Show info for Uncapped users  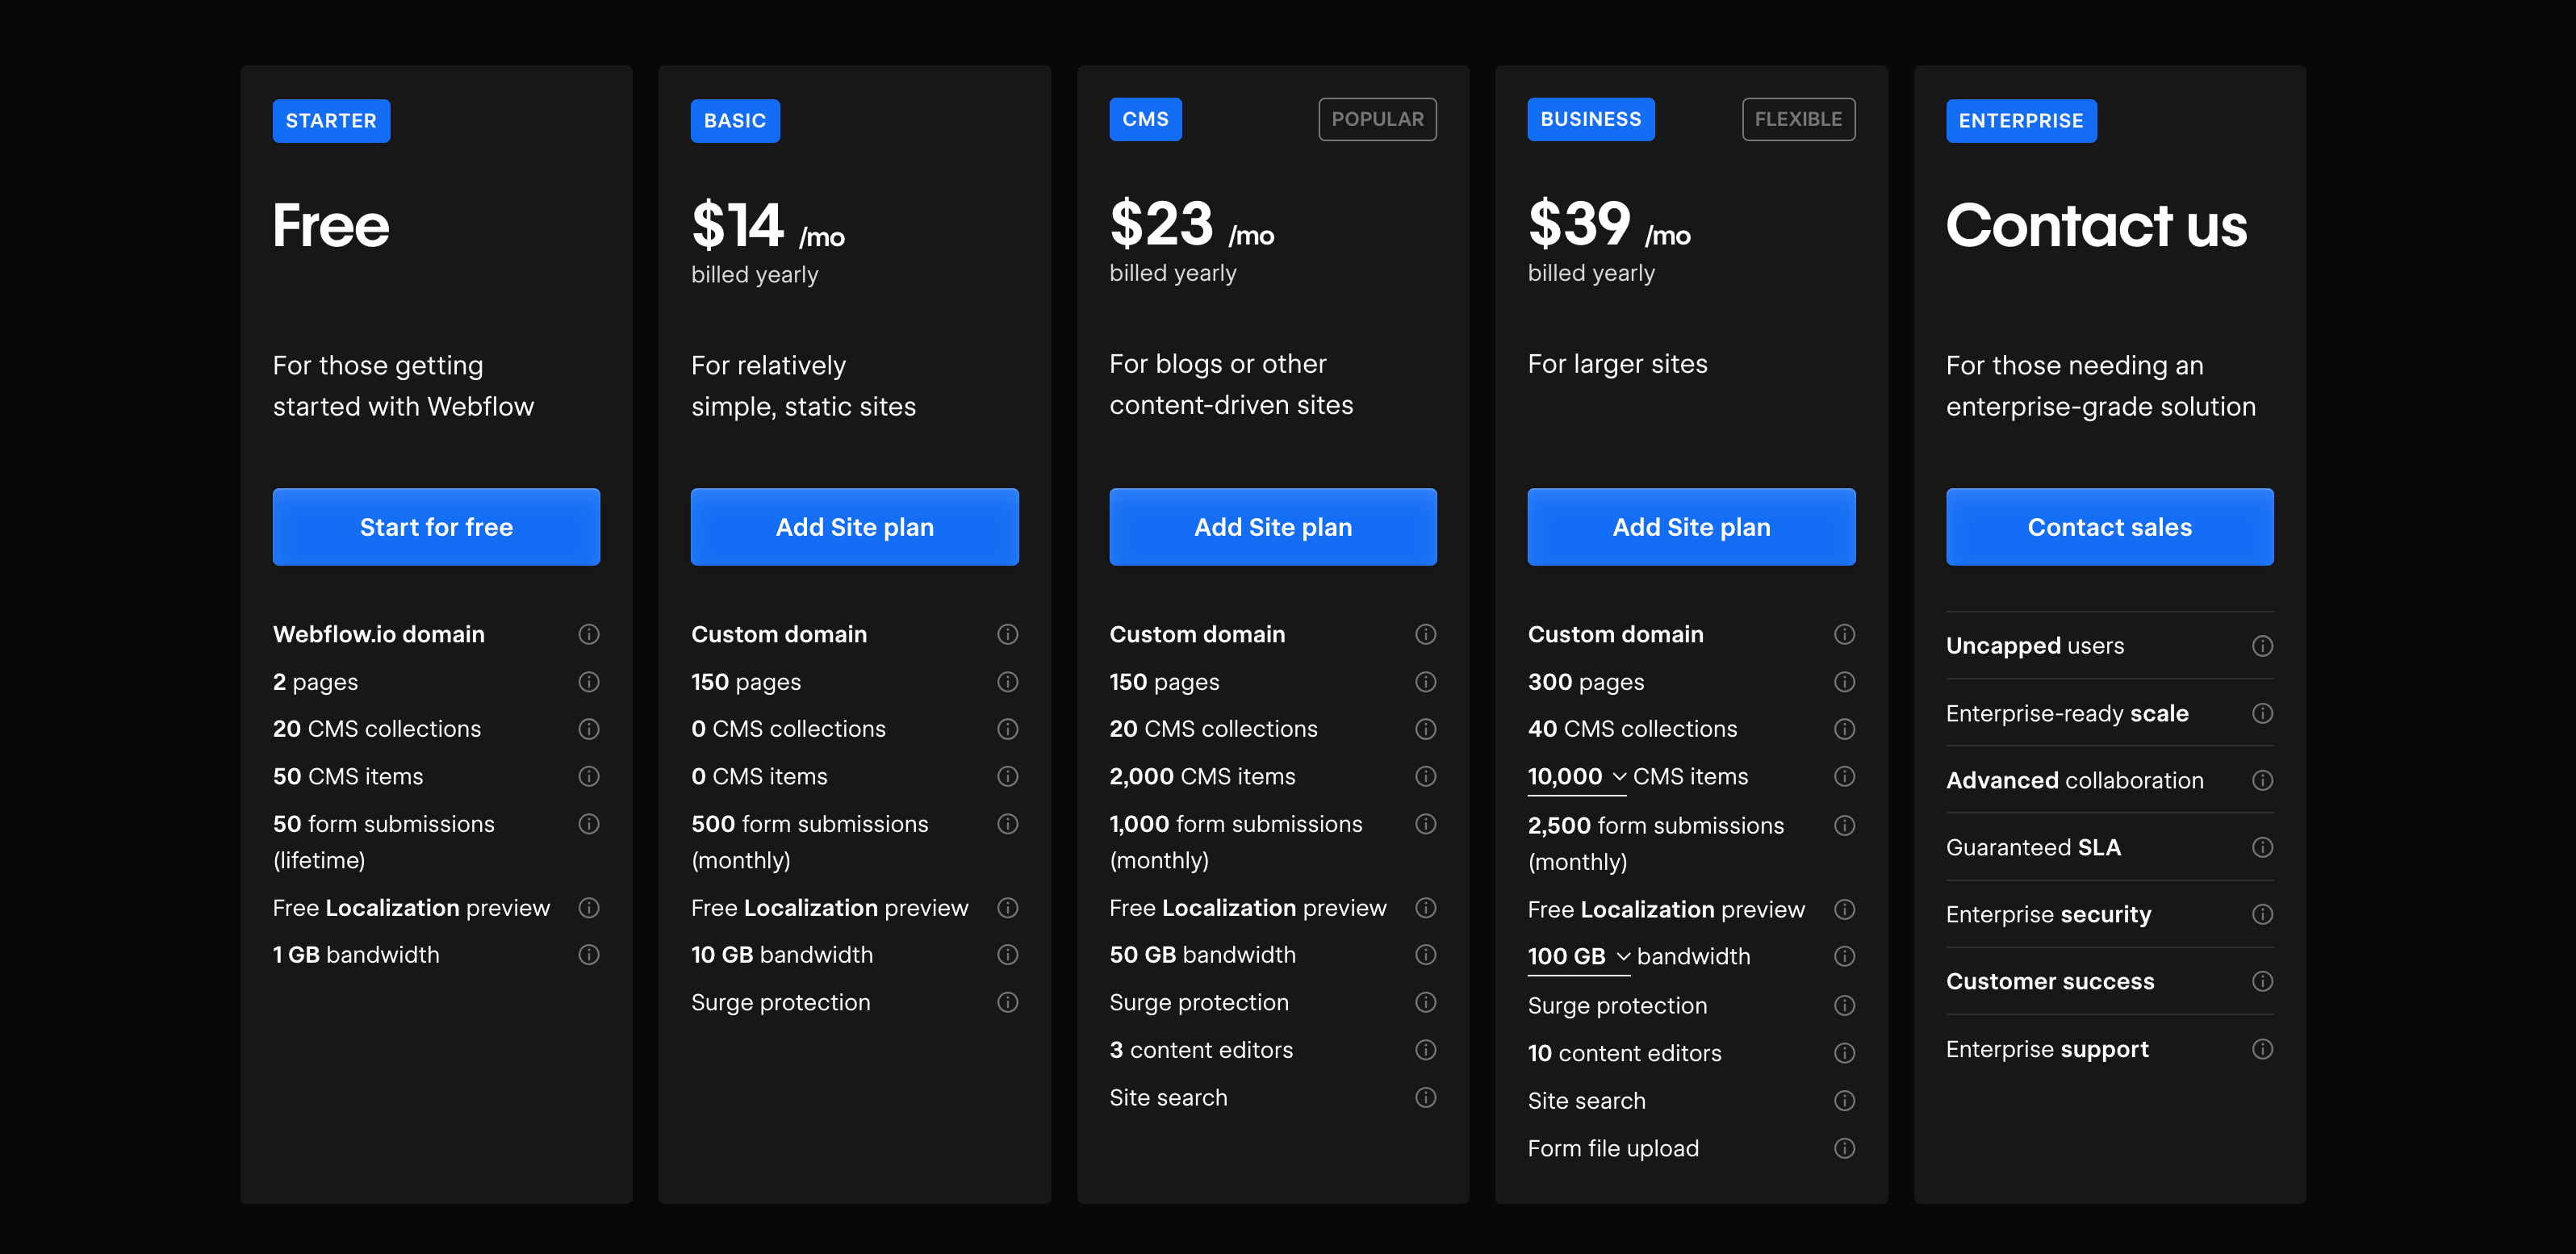[2263, 646]
